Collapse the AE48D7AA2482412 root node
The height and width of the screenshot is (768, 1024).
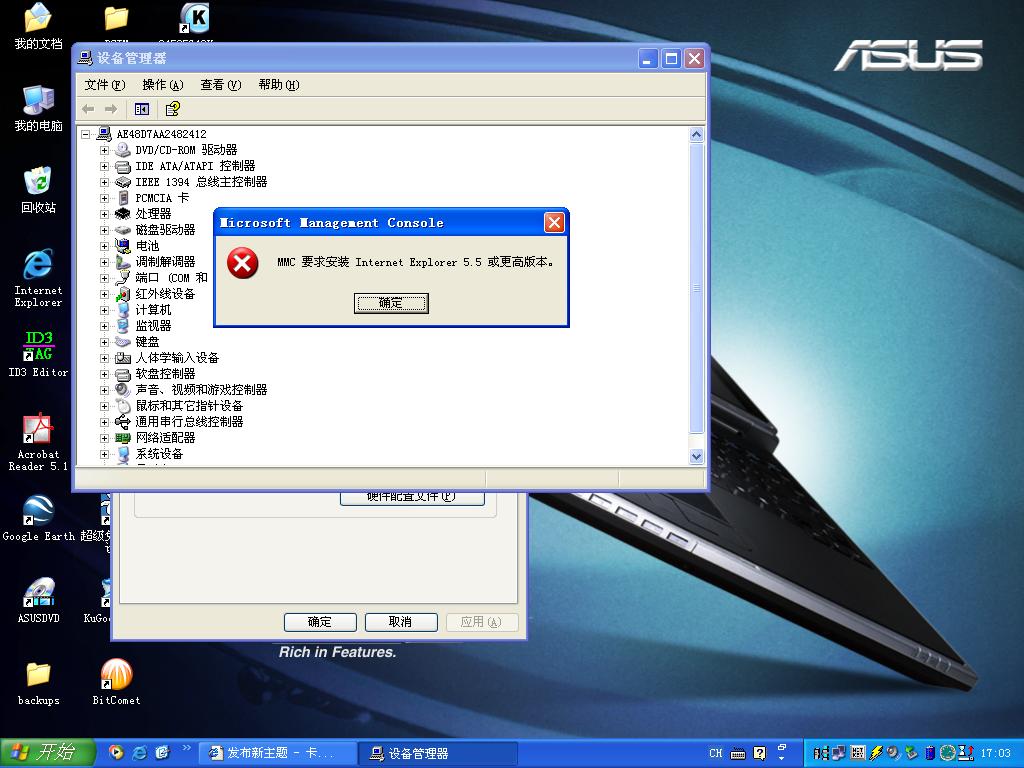point(86,134)
